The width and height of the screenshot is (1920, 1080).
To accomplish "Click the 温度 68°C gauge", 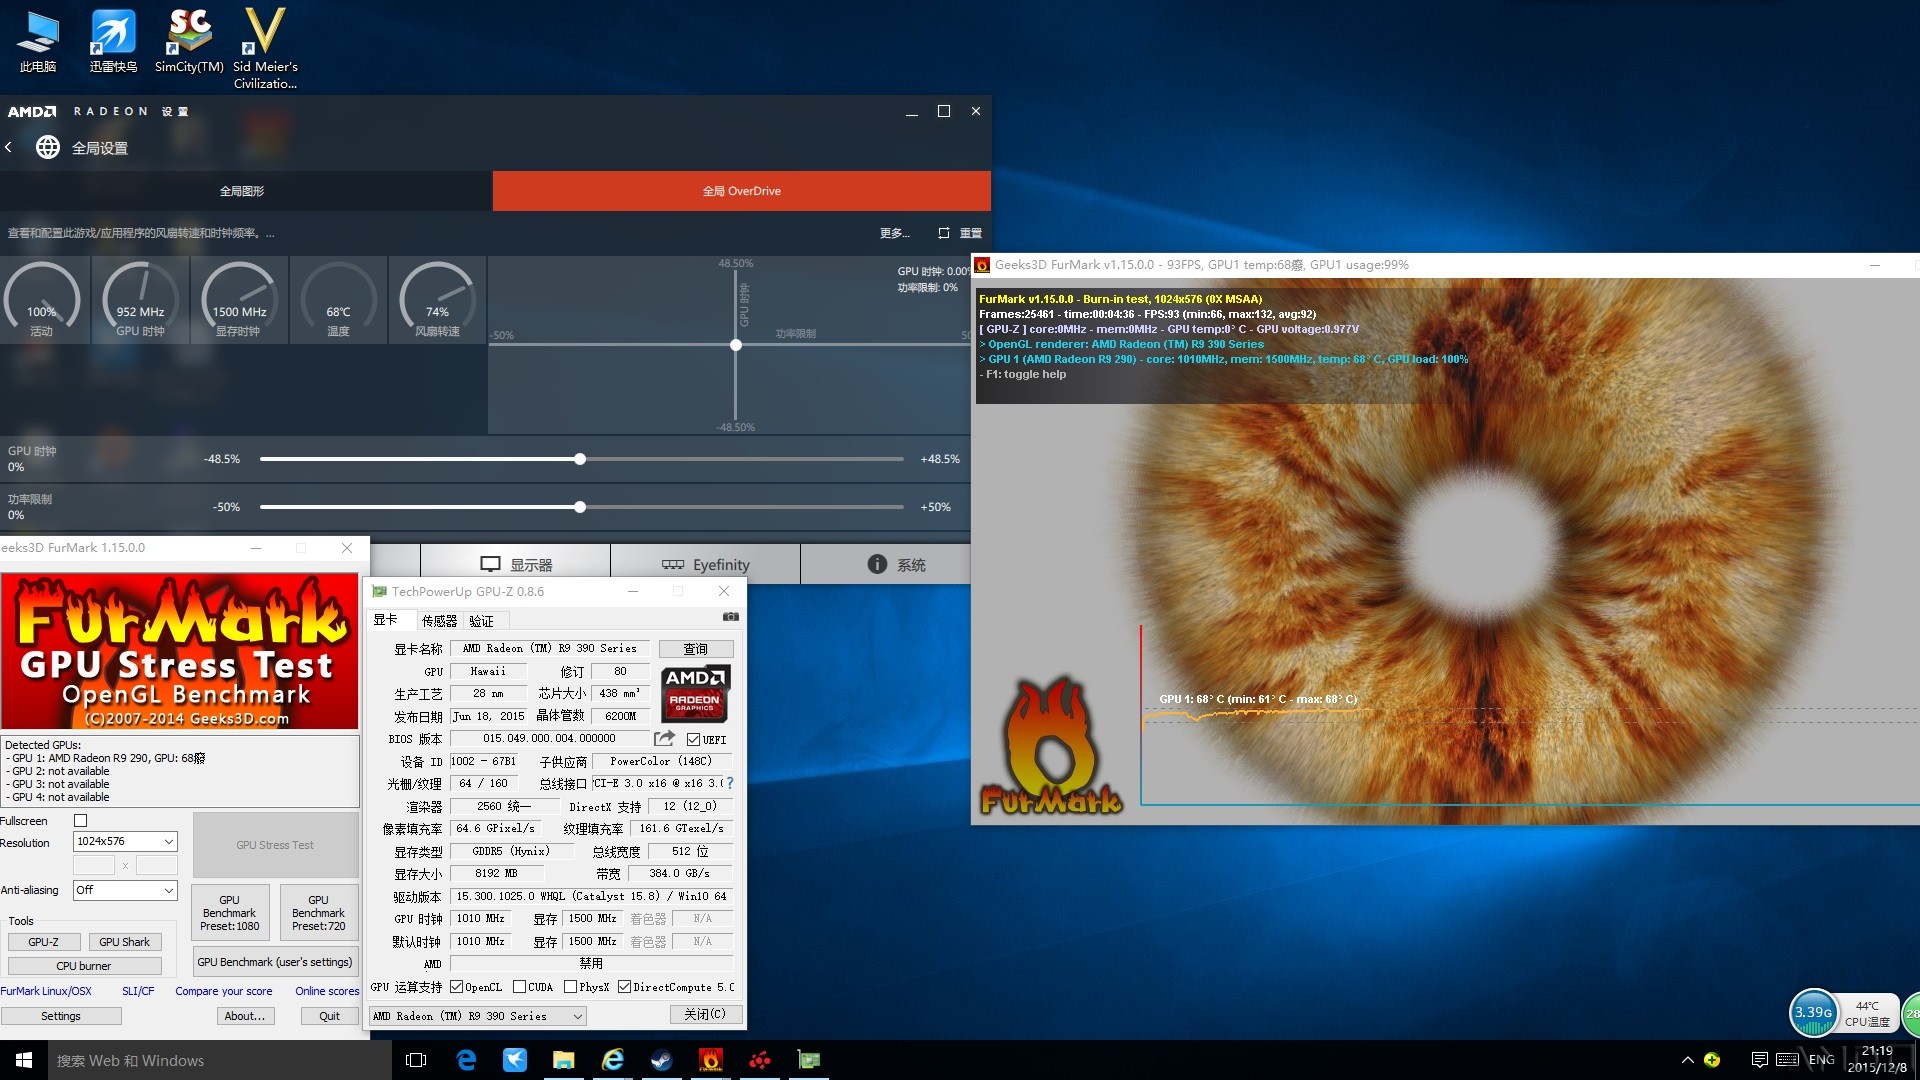I will point(338,300).
